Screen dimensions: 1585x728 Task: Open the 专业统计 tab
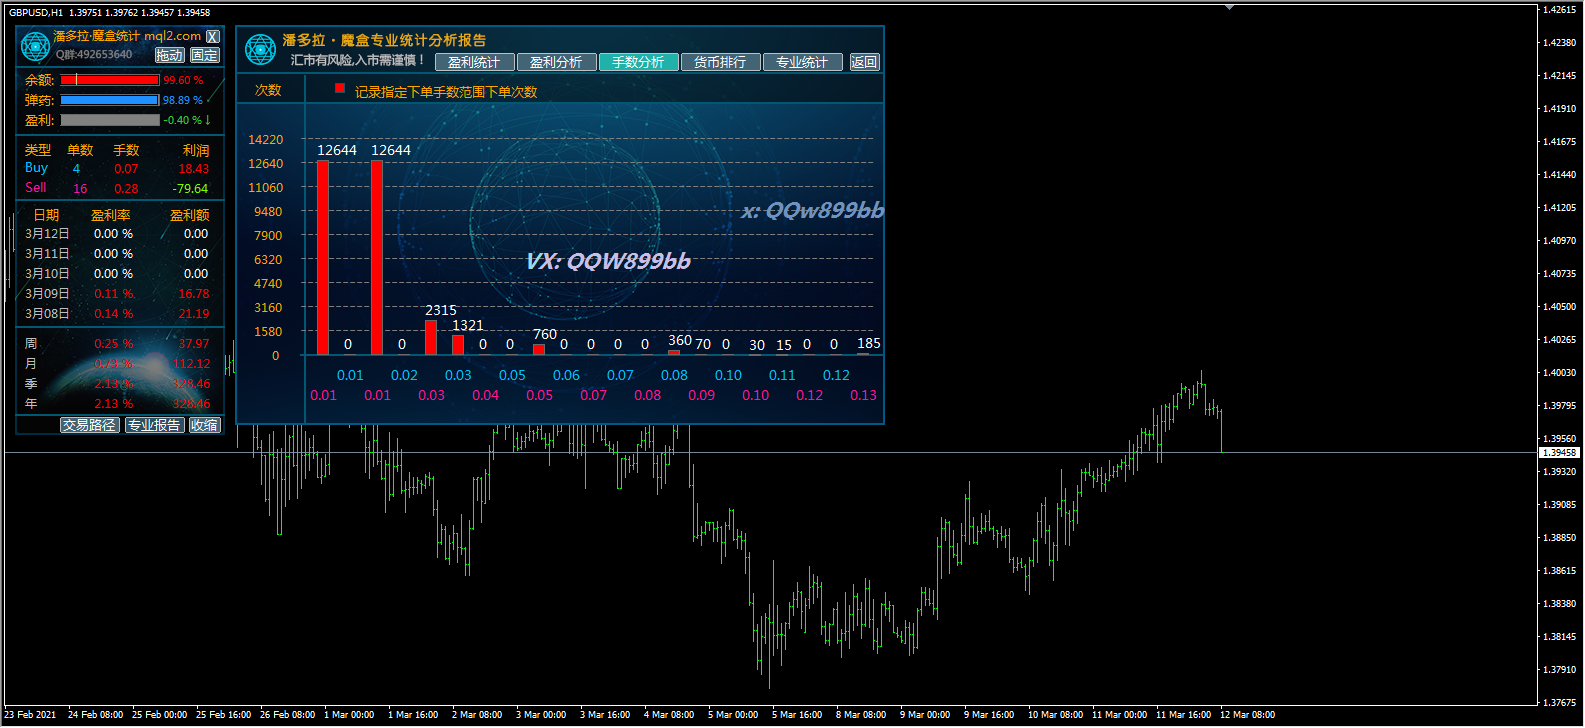click(x=803, y=62)
